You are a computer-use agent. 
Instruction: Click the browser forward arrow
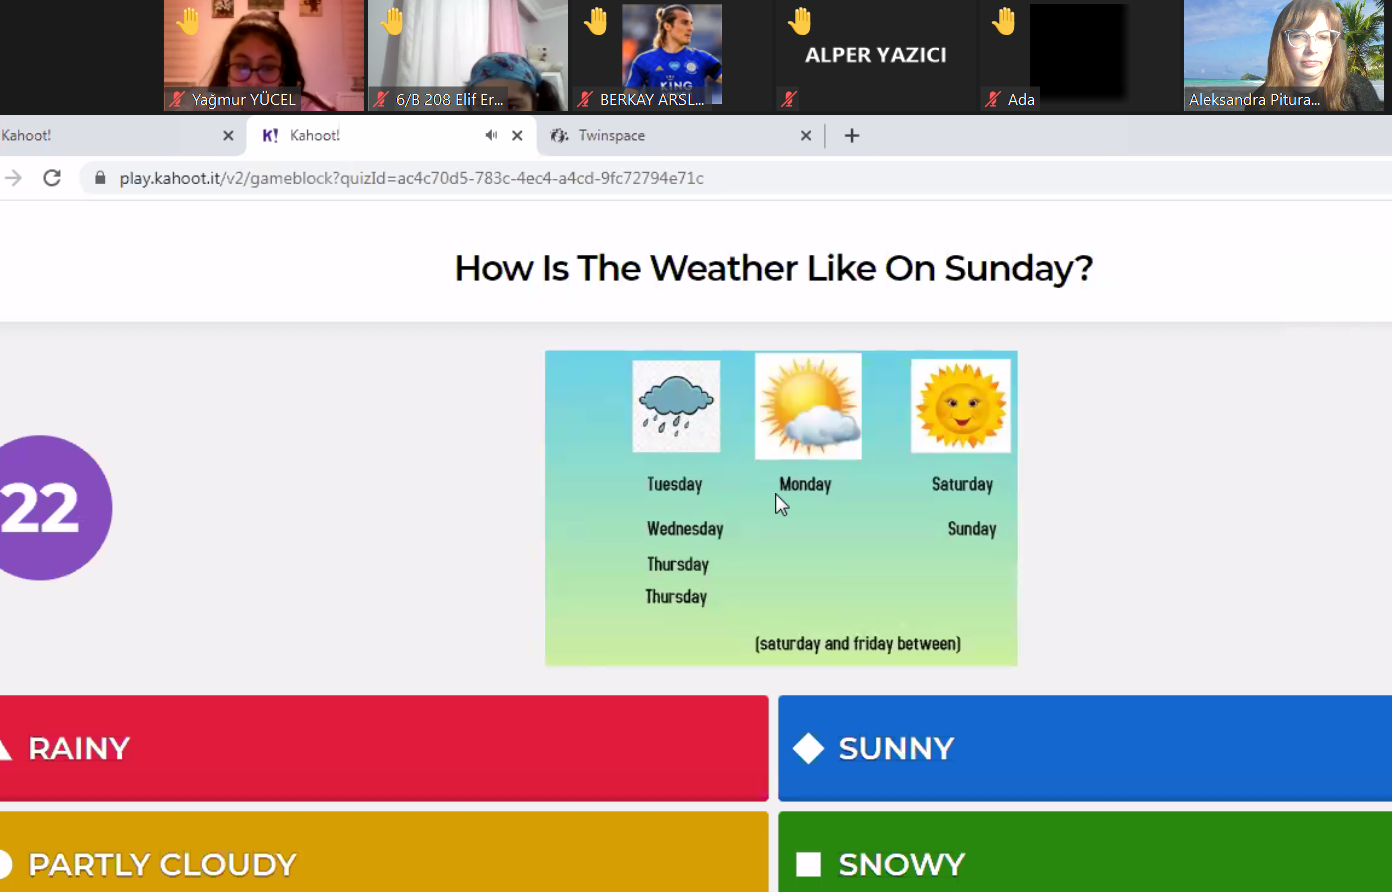pyautogui.click(x=13, y=178)
